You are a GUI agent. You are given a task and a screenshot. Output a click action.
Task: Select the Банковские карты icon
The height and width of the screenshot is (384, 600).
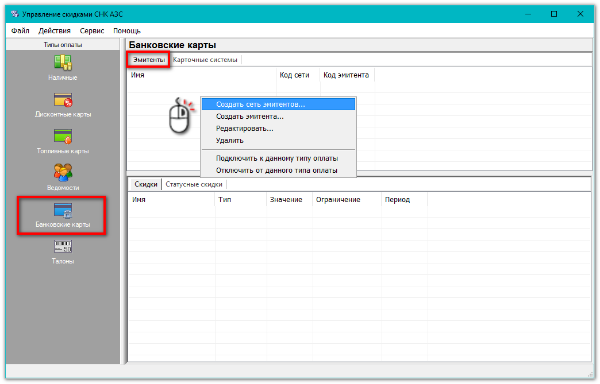(63, 210)
